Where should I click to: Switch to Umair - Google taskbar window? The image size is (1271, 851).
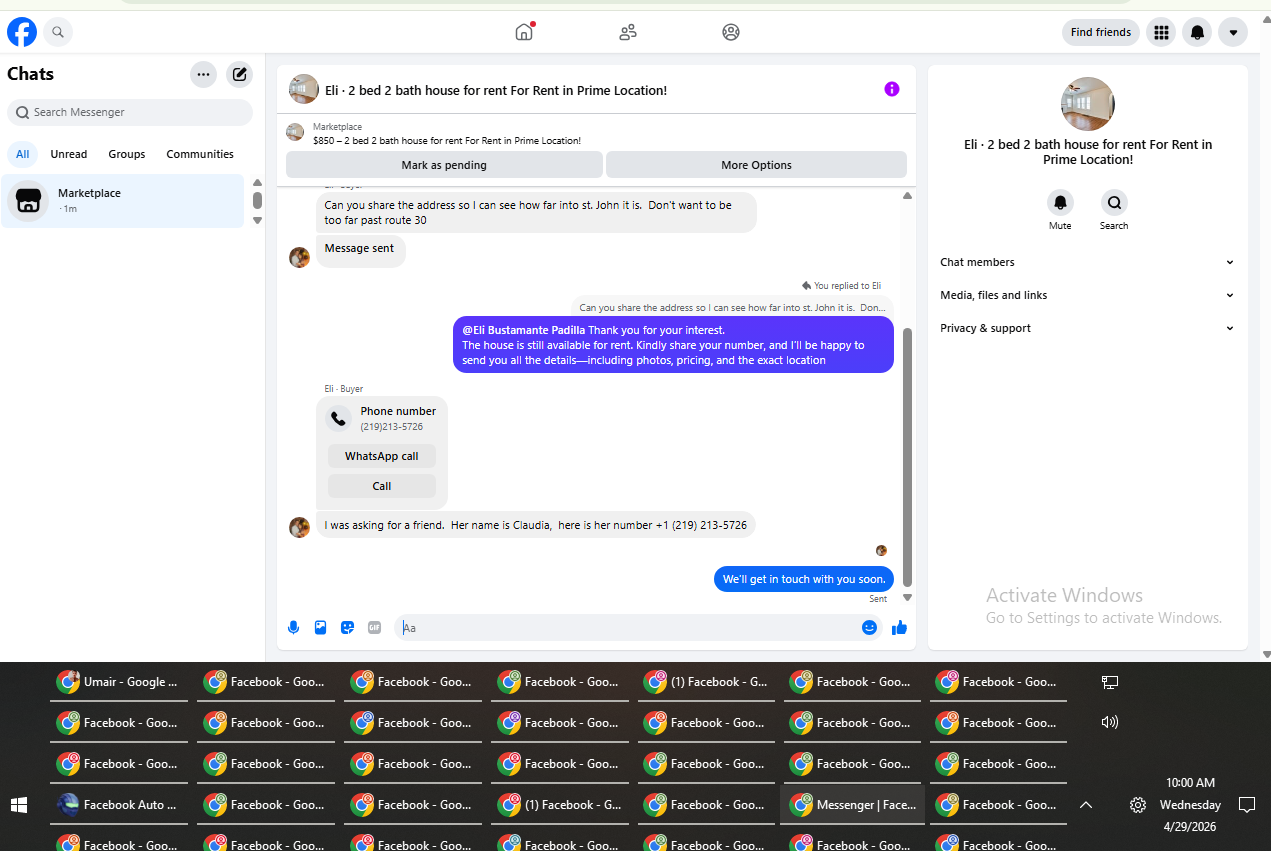[x=119, y=682]
